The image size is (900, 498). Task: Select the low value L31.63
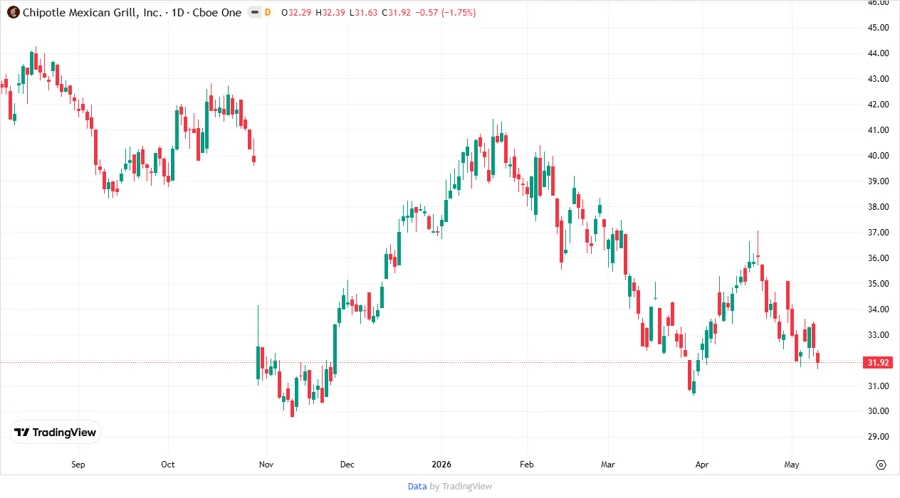[363, 13]
